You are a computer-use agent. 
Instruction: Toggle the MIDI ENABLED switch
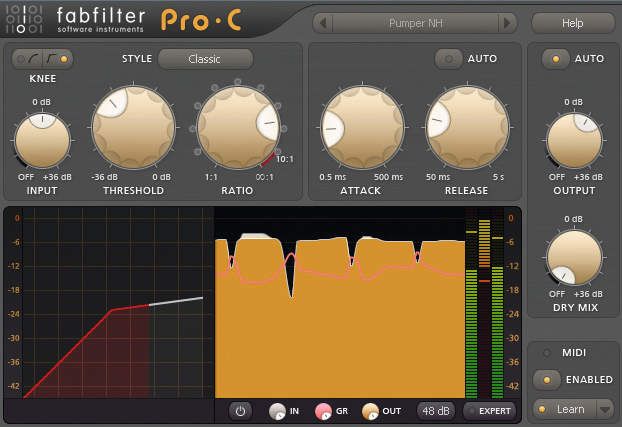click(547, 380)
